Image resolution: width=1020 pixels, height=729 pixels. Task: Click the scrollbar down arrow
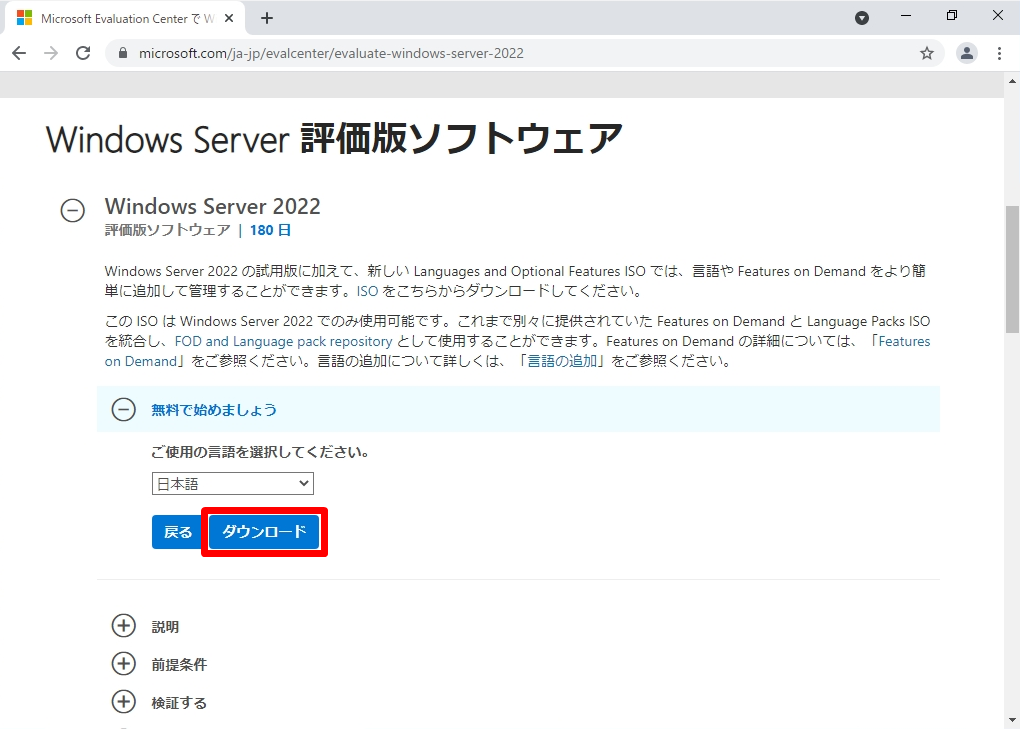click(1012, 720)
